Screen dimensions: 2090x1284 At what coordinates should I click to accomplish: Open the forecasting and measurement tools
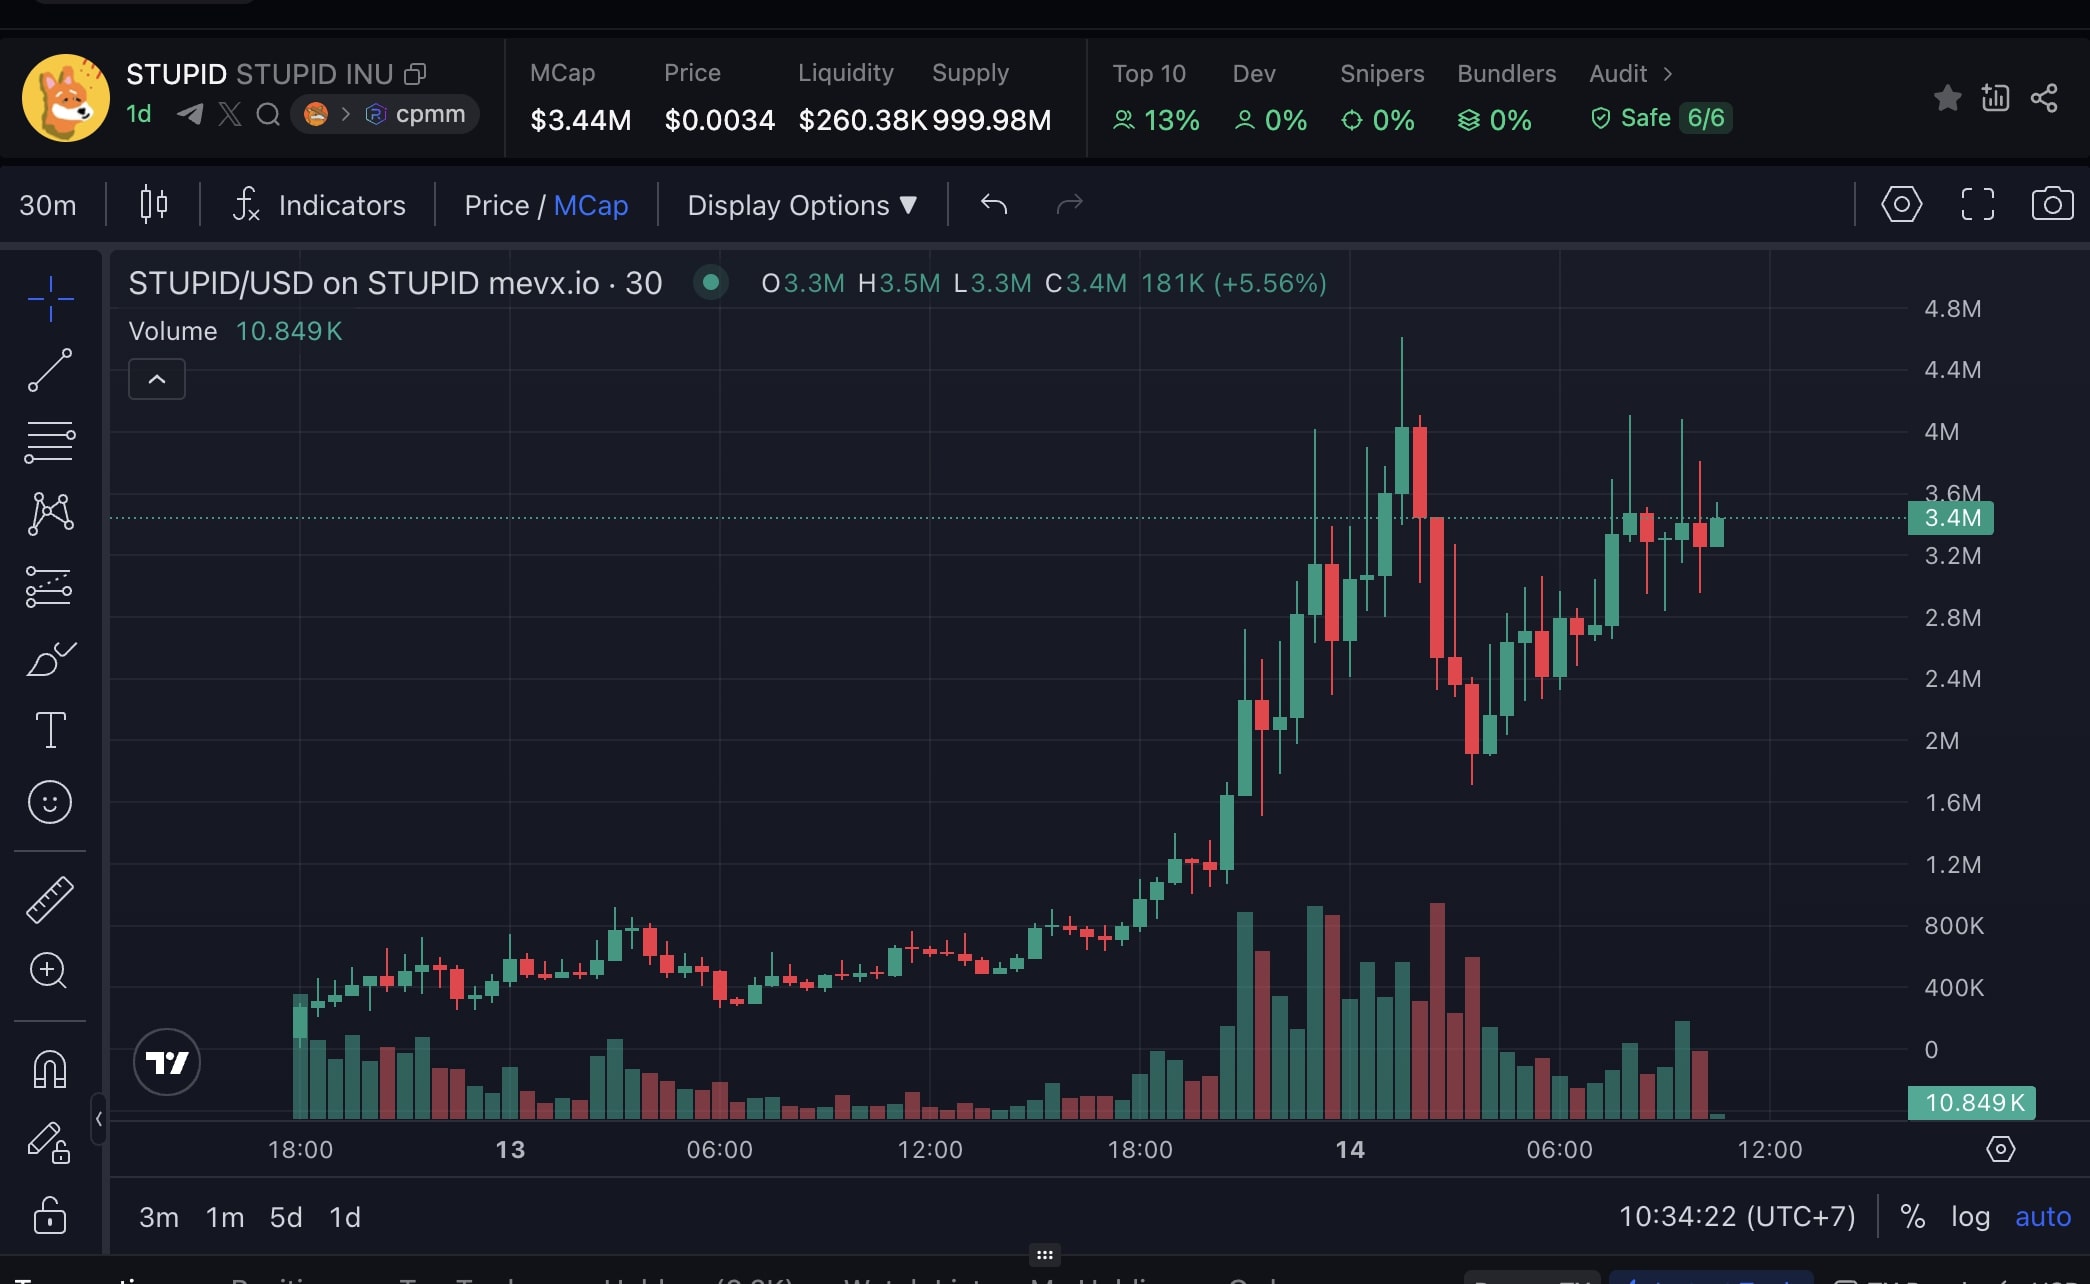click(x=50, y=586)
